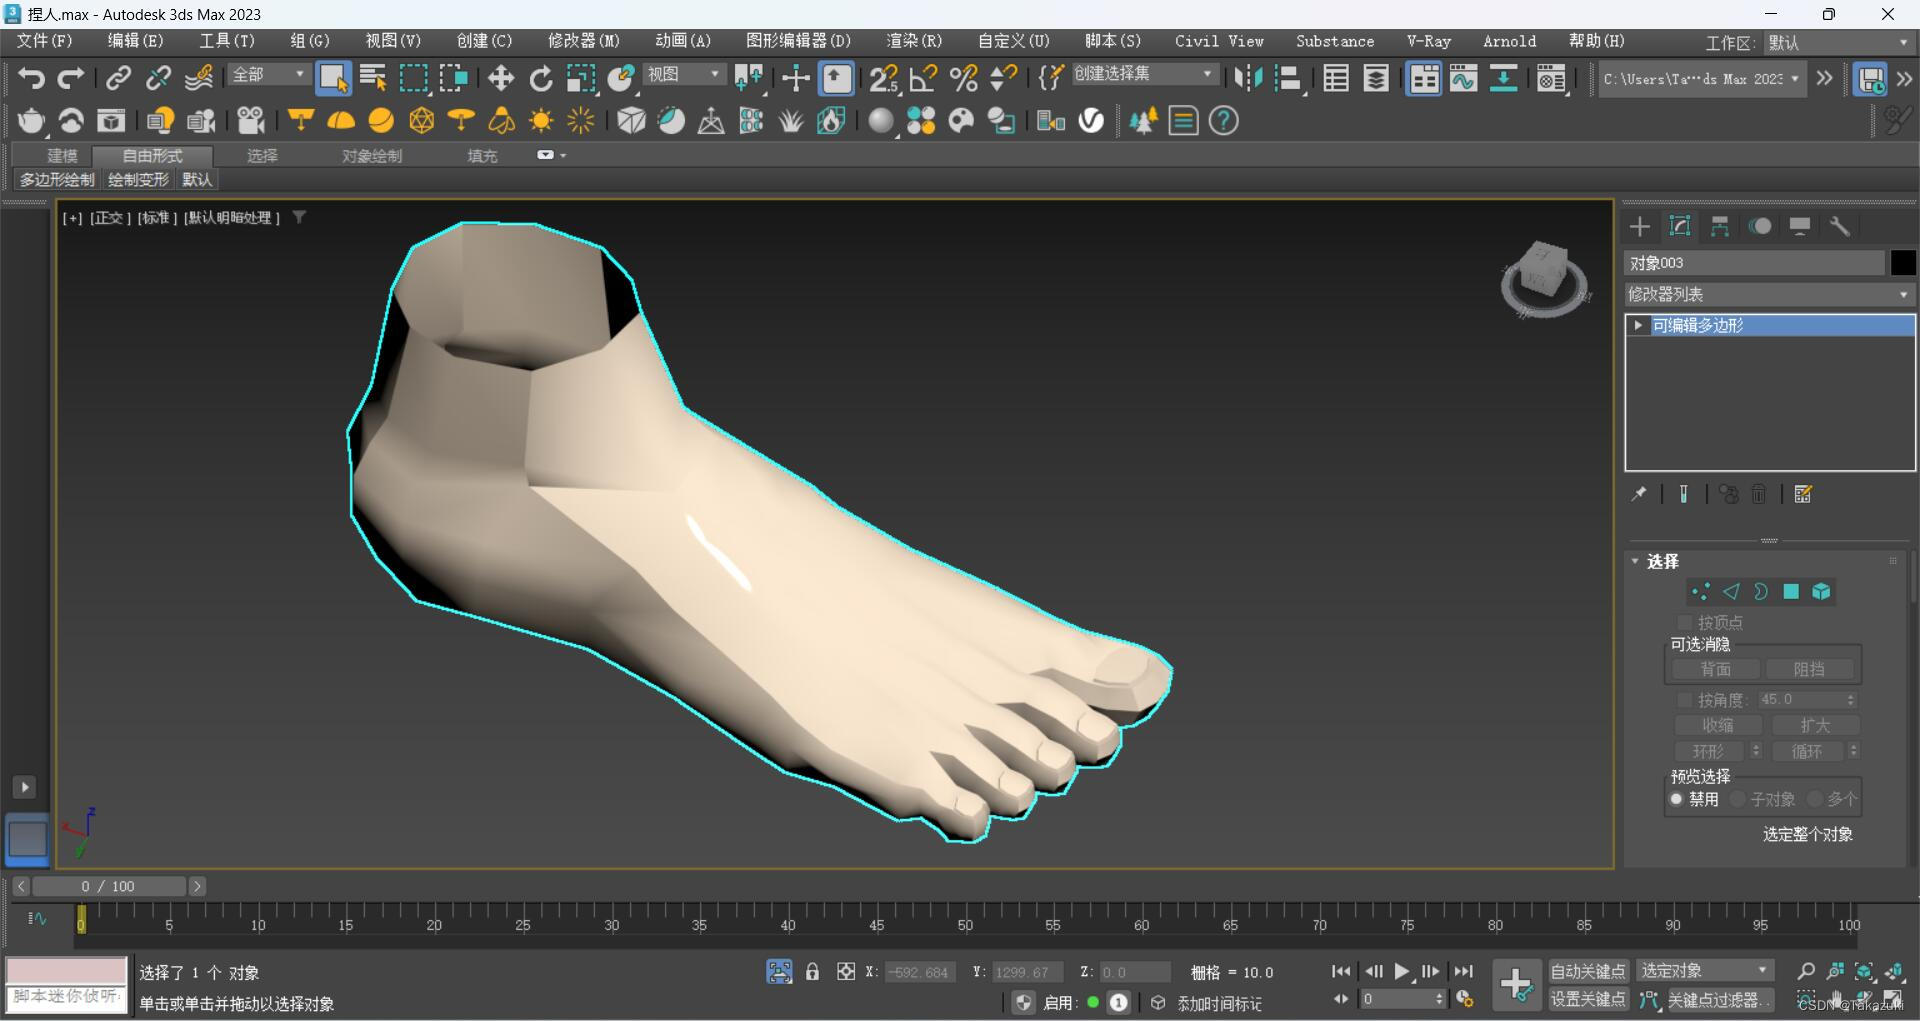Select Polygon sub-object level icon
1920x1021 pixels.
pos(1791,592)
